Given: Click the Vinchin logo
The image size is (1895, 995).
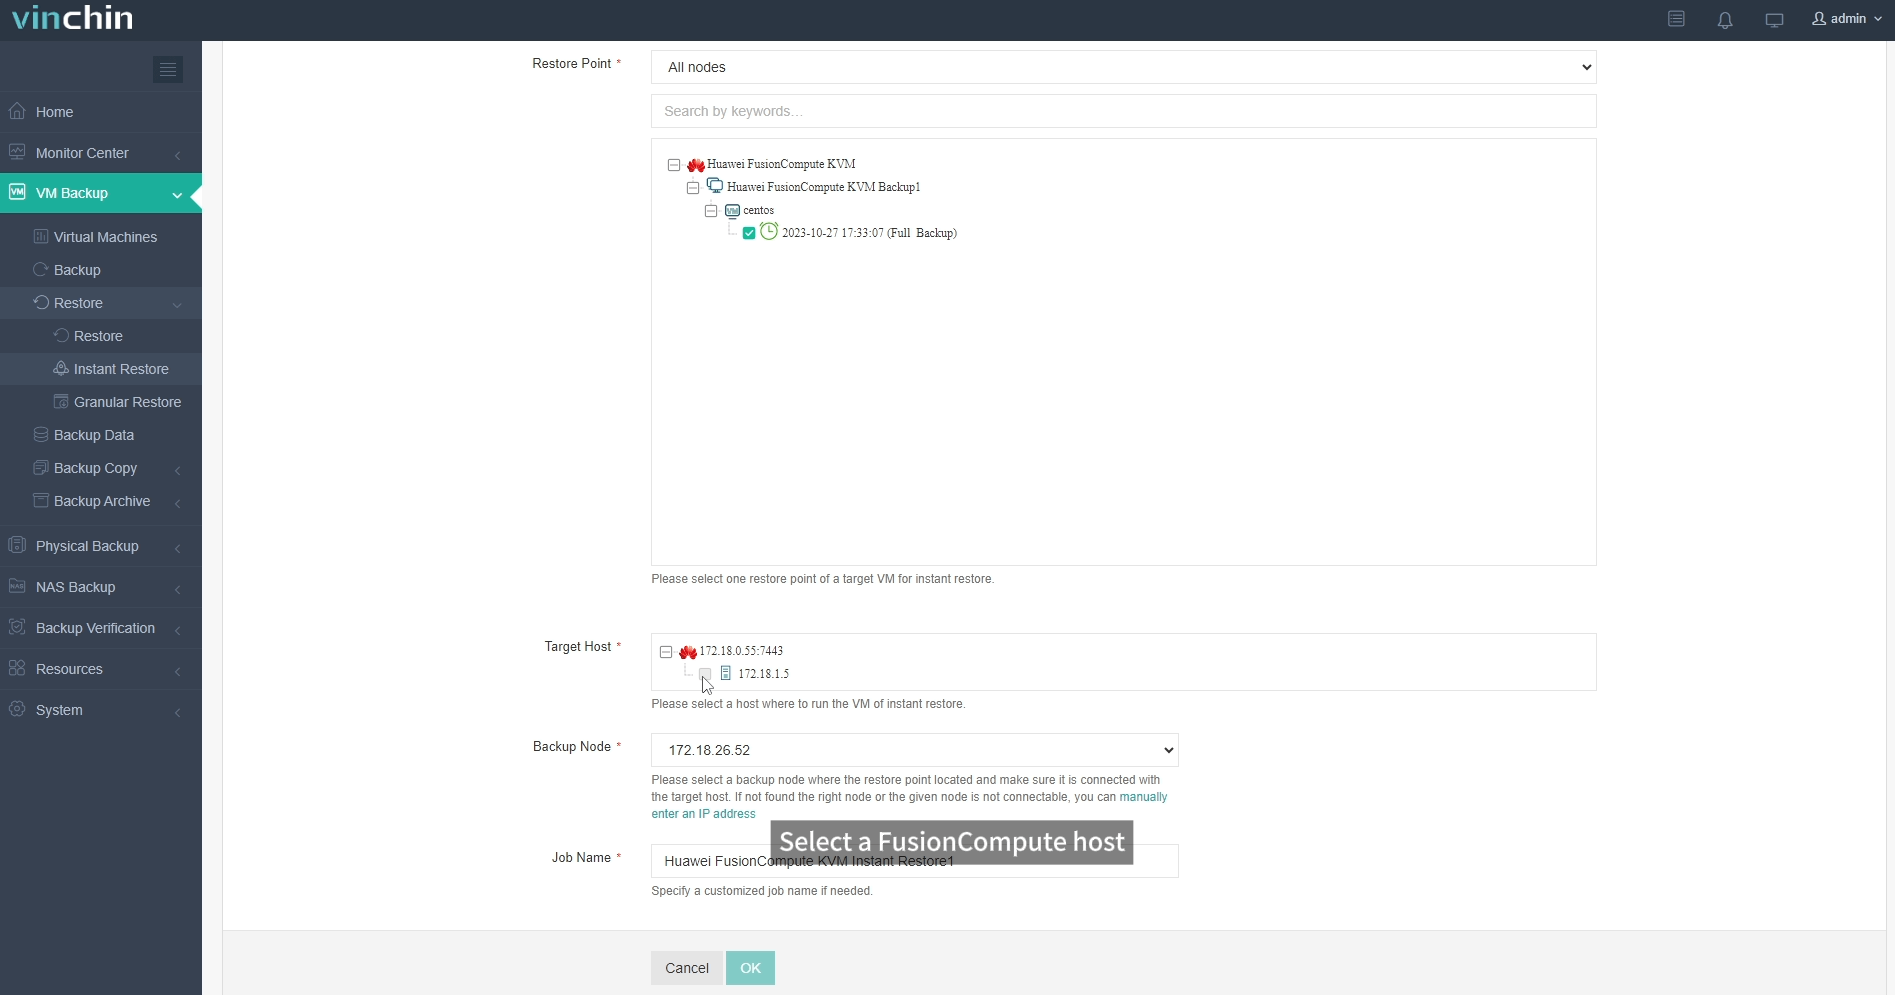Looking at the screenshot, I should [x=72, y=18].
